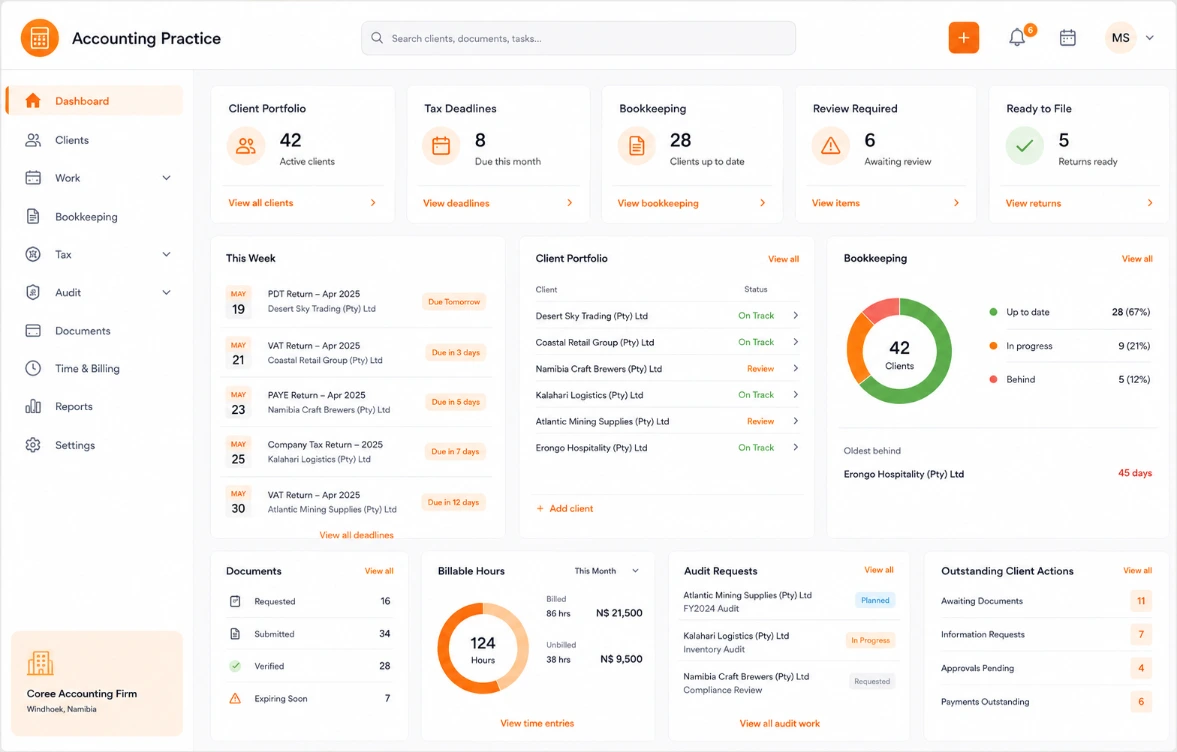Open Dashboard in the sidebar
This screenshot has height=752, width=1177.
click(95, 101)
